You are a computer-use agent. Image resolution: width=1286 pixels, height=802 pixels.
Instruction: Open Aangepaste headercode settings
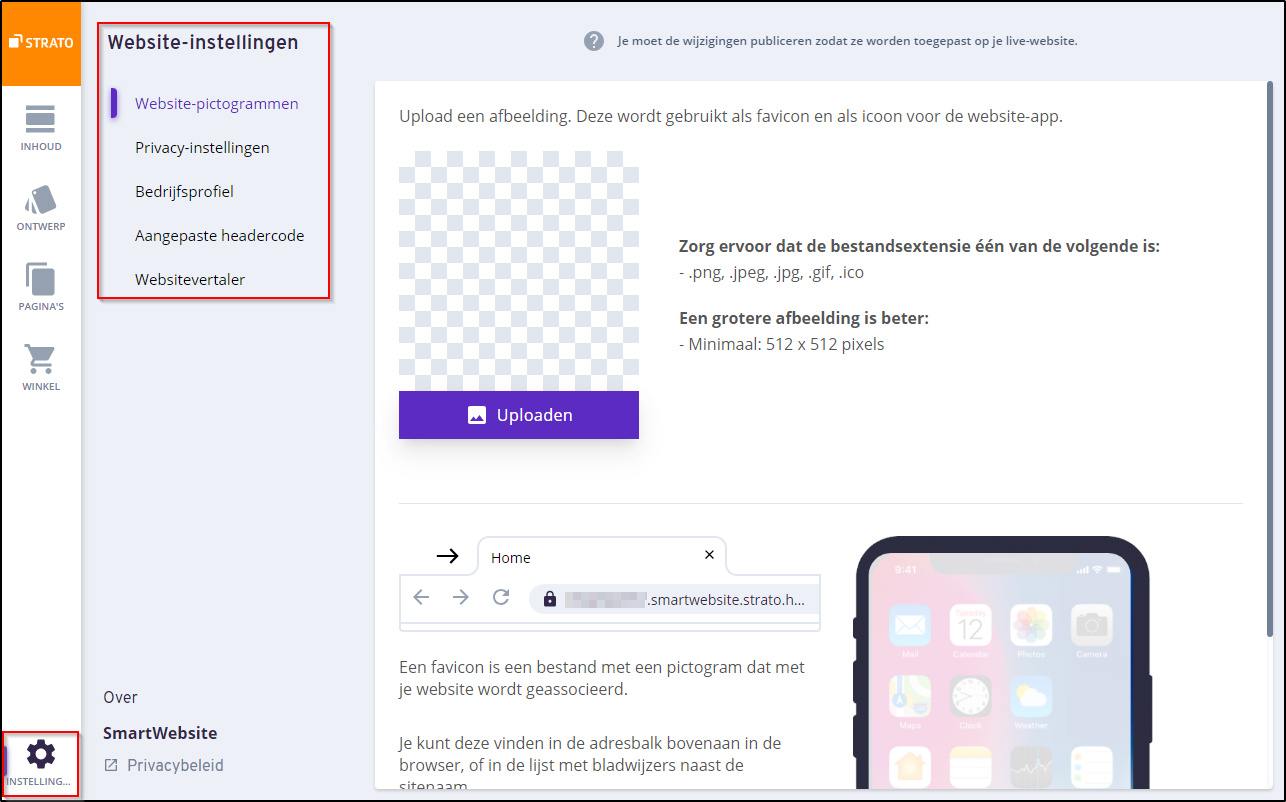tap(219, 236)
